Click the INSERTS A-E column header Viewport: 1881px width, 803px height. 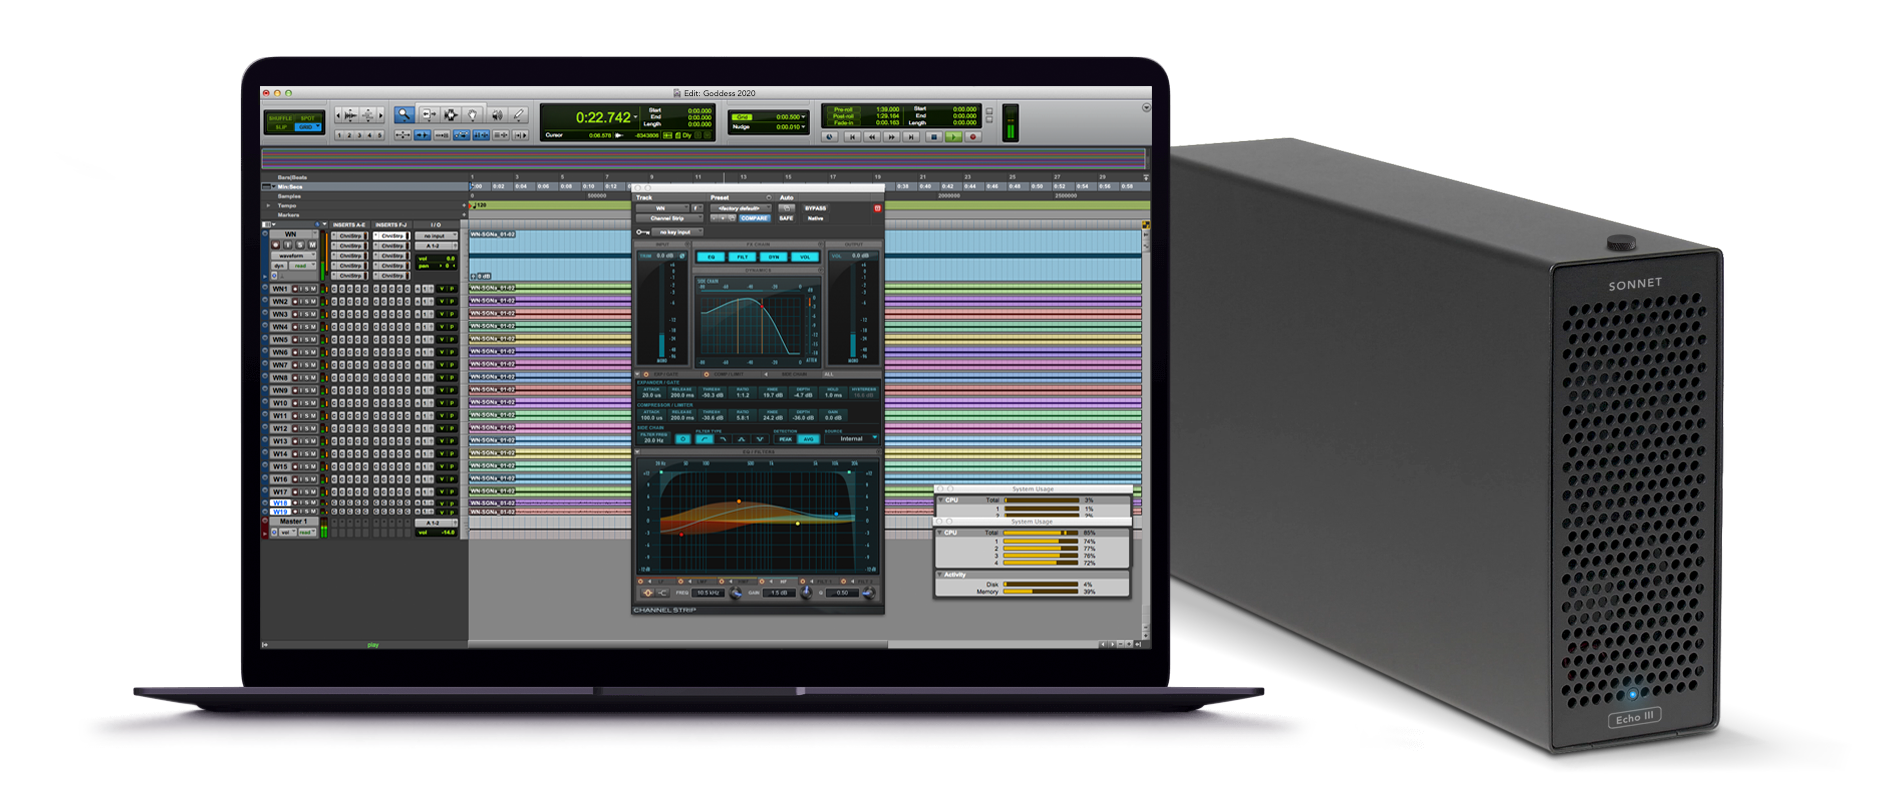pyautogui.click(x=349, y=225)
